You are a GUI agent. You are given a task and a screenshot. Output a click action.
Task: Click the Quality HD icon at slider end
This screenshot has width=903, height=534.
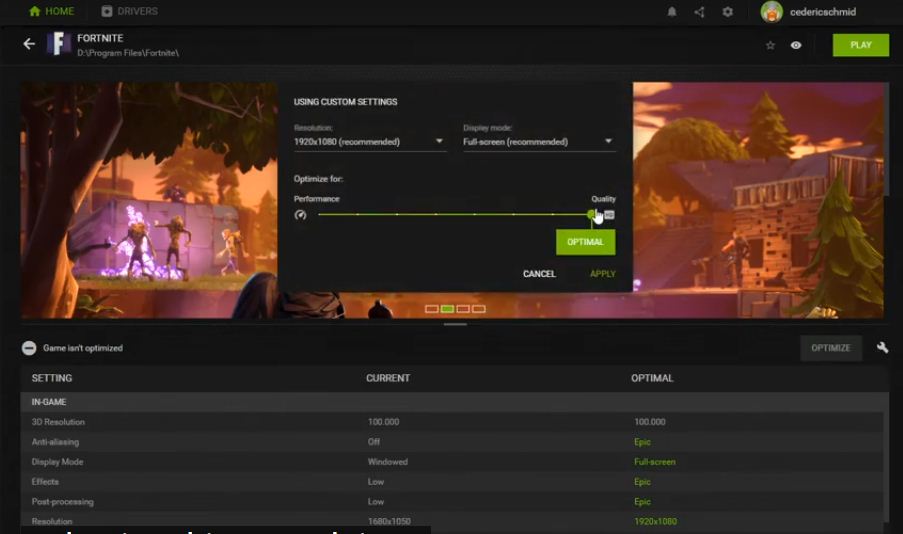[609, 215]
